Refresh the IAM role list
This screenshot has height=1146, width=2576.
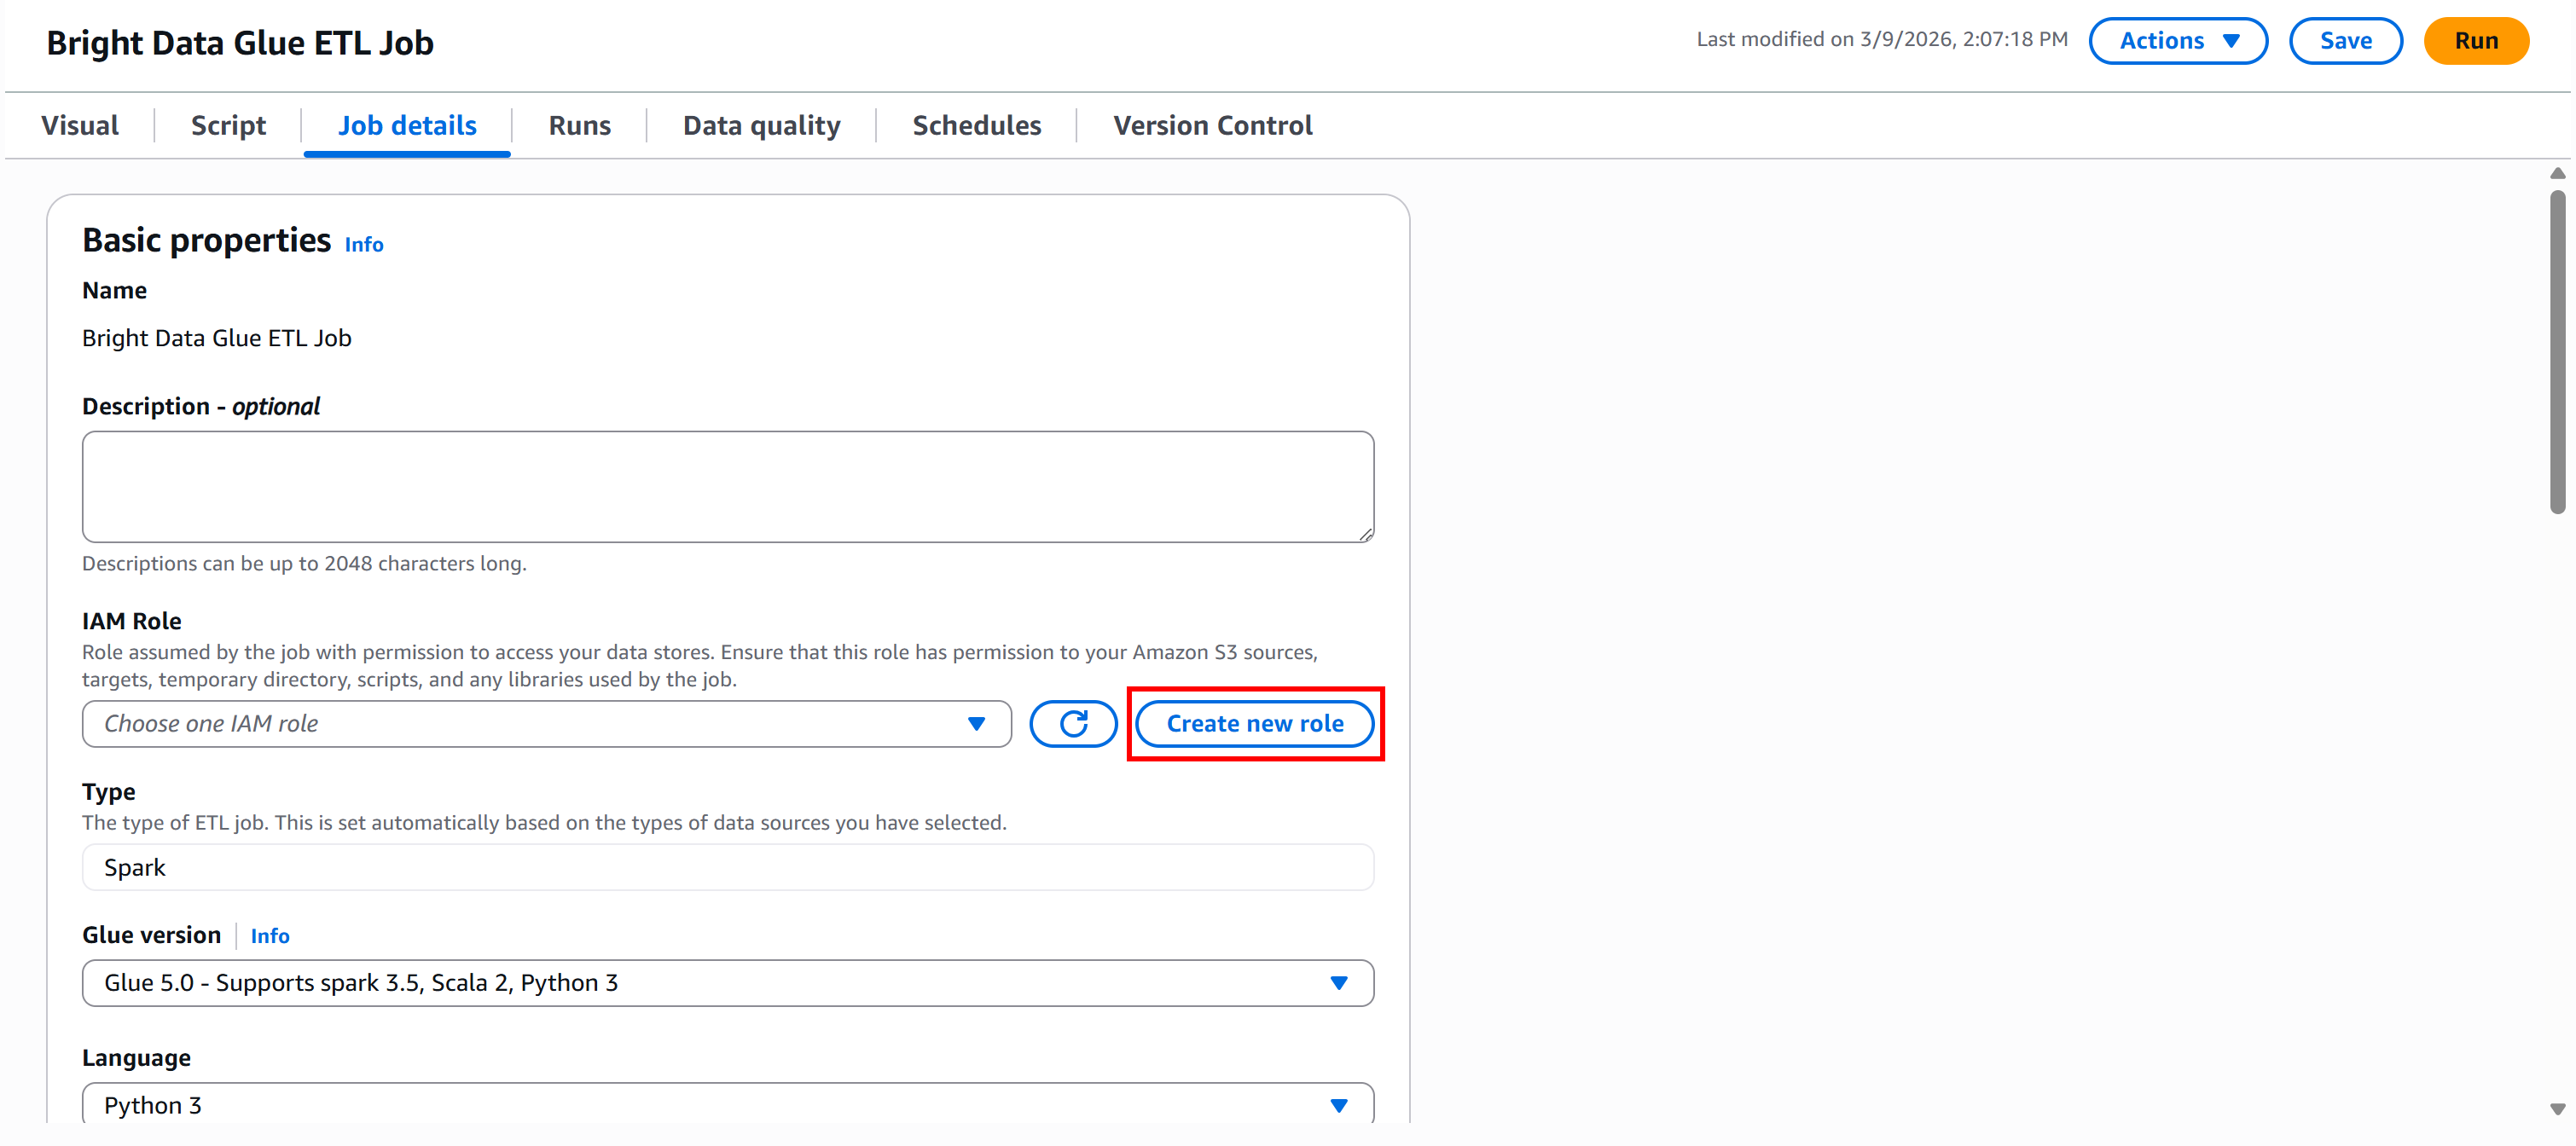point(1073,723)
